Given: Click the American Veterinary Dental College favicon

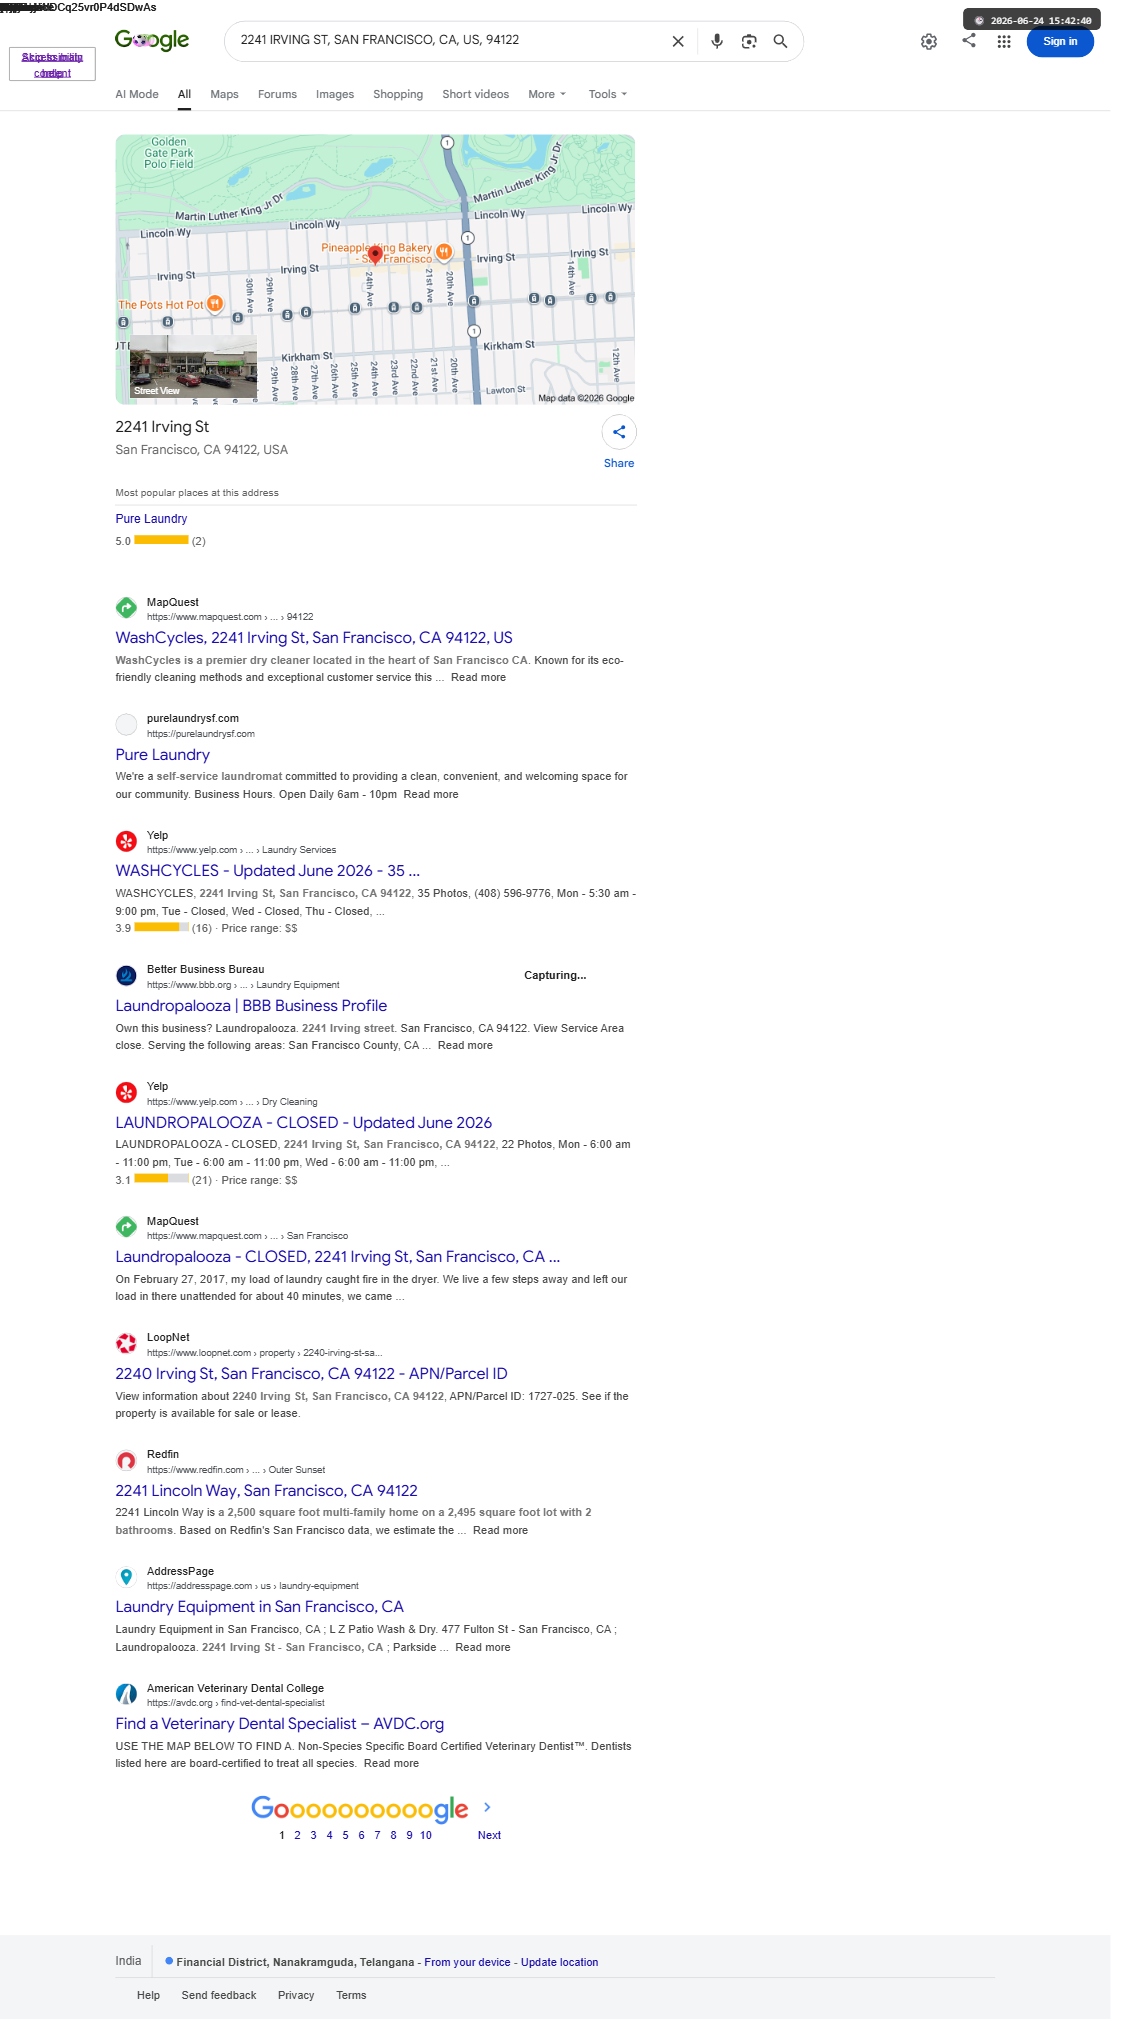Looking at the screenshot, I should tap(126, 1694).
